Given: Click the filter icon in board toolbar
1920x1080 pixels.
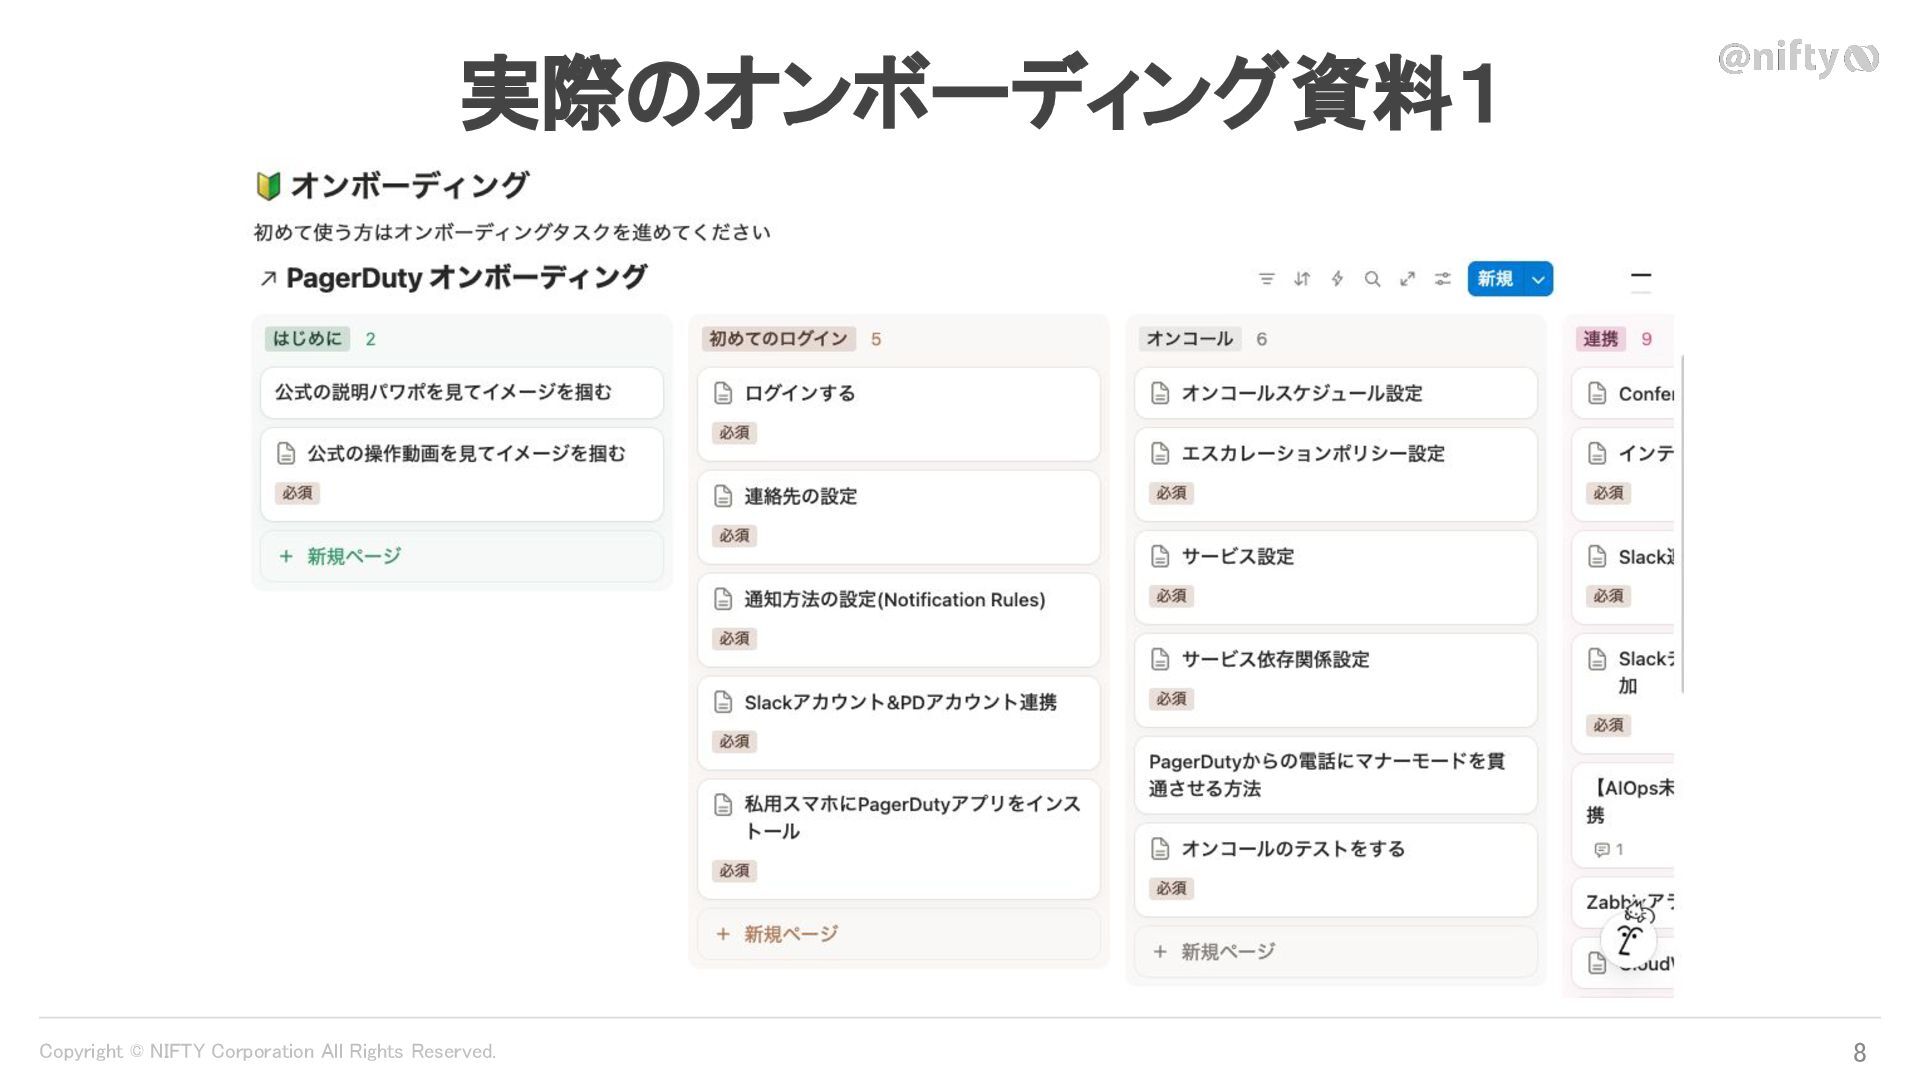Looking at the screenshot, I should (1266, 279).
